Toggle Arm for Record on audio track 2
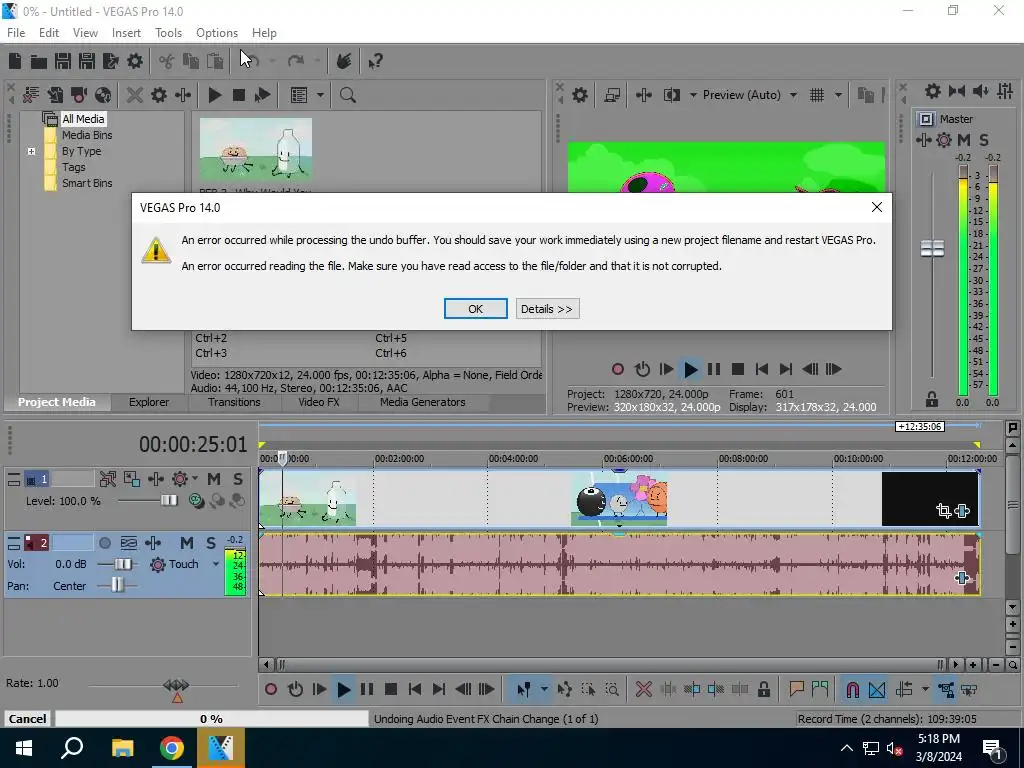 104,543
